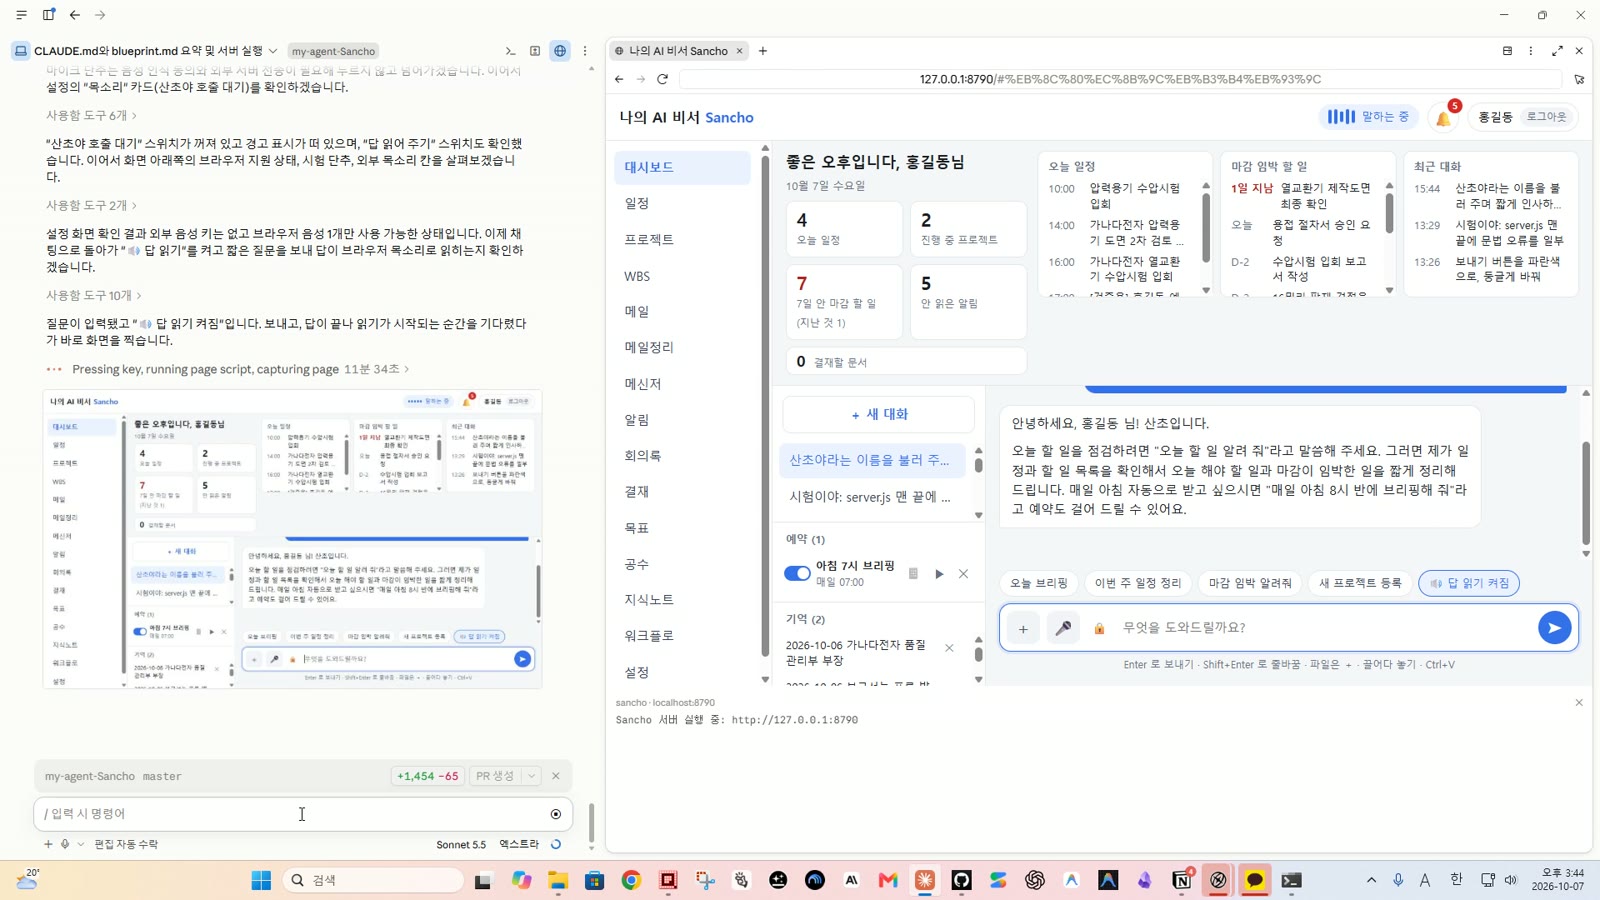Expand the running step with 11분 34초
Viewport: 1600px width, 900px height.
240,369
